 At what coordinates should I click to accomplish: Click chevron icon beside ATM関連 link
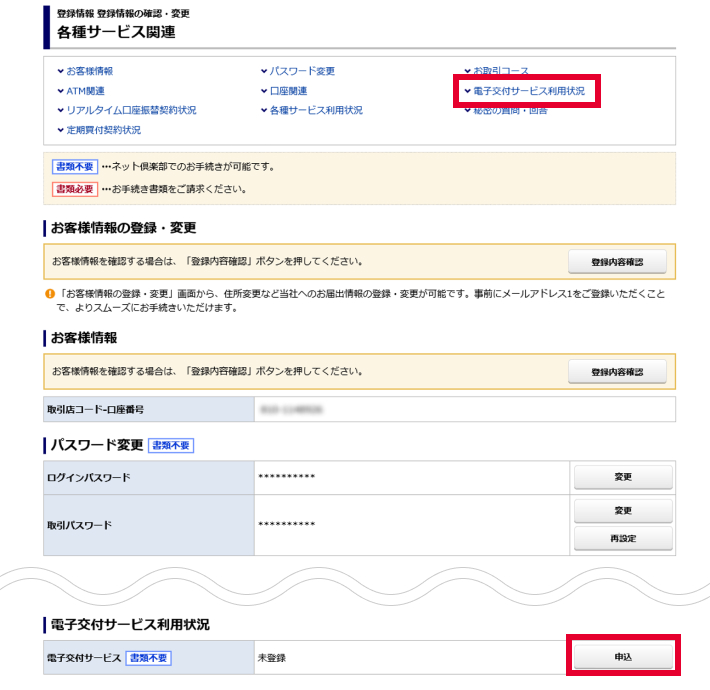tap(60, 91)
